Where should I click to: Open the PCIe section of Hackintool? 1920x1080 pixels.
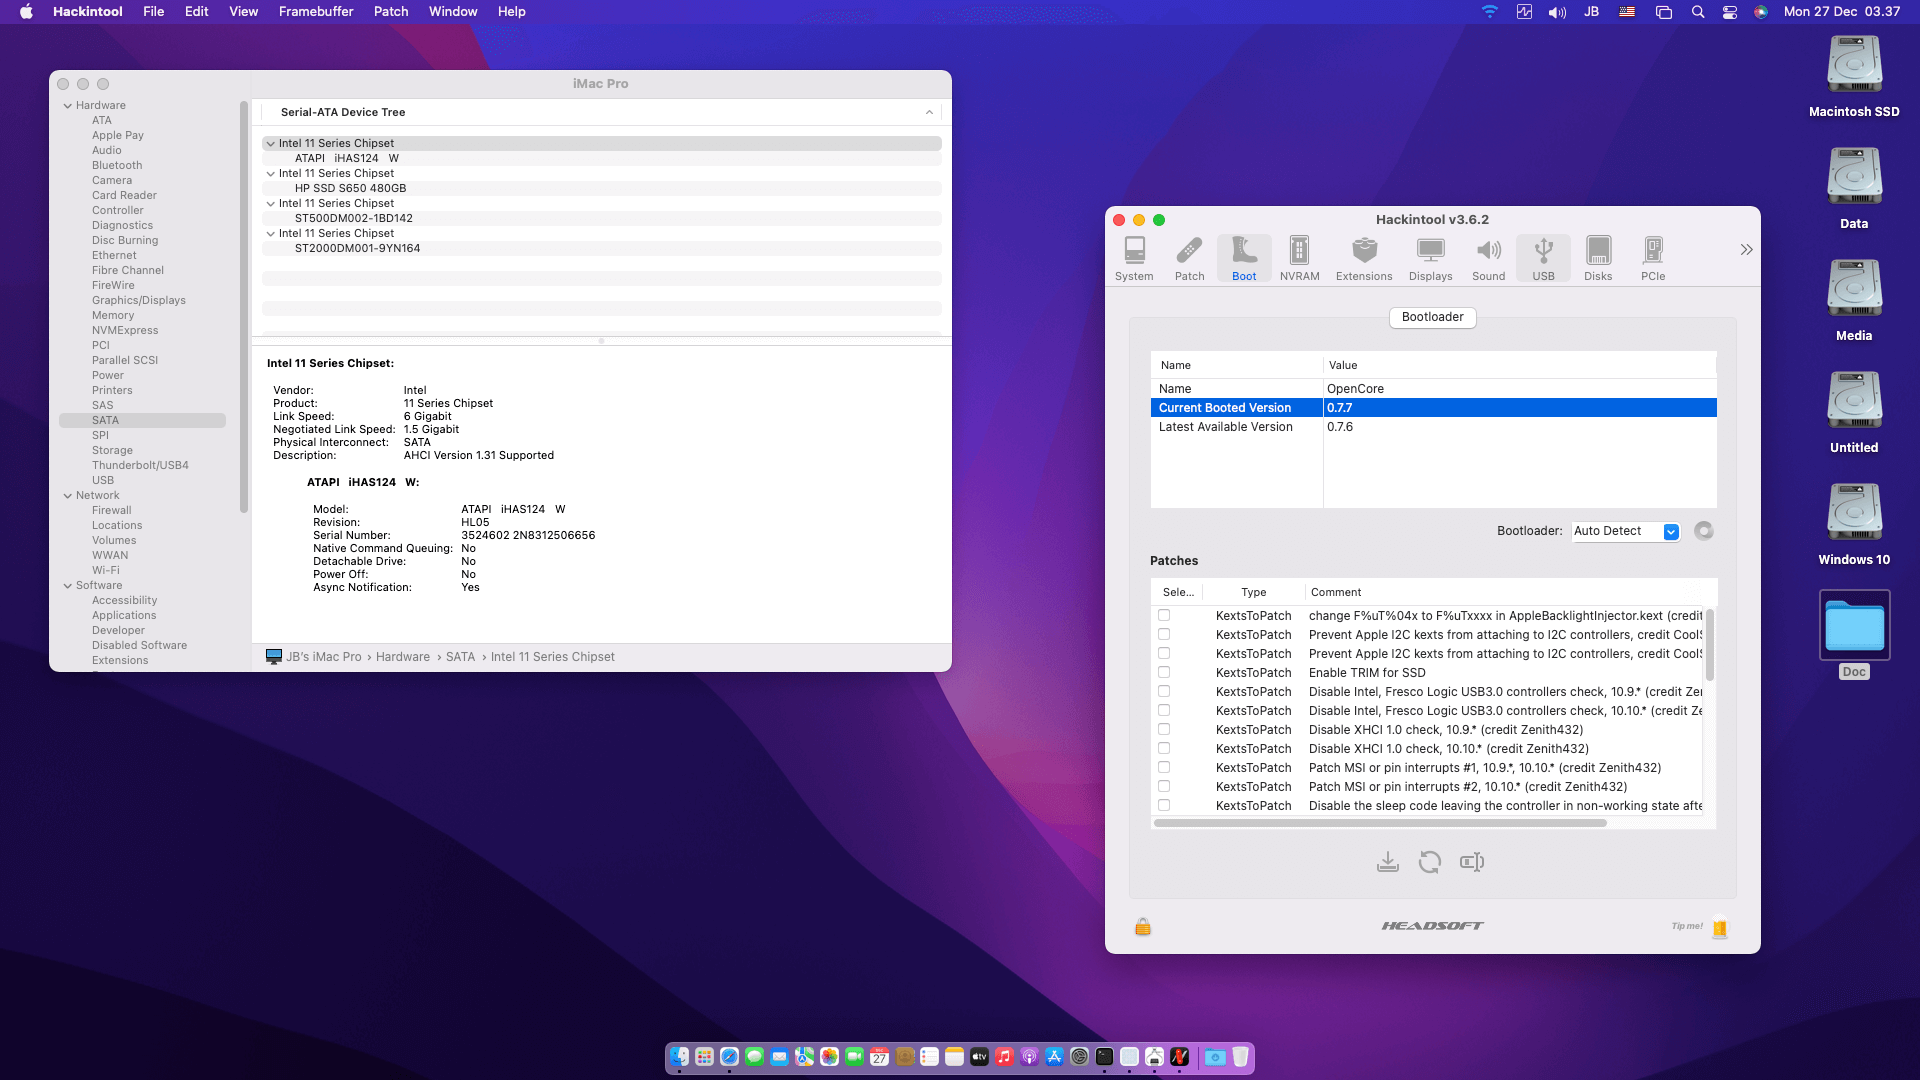point(1653,258)
